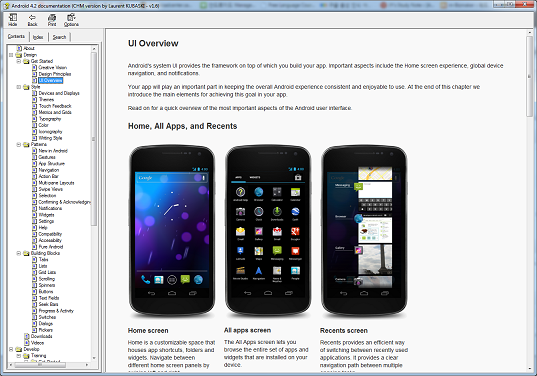Open the Options toolbar menu
Viewport: 537px width, 376px height.
71,20
